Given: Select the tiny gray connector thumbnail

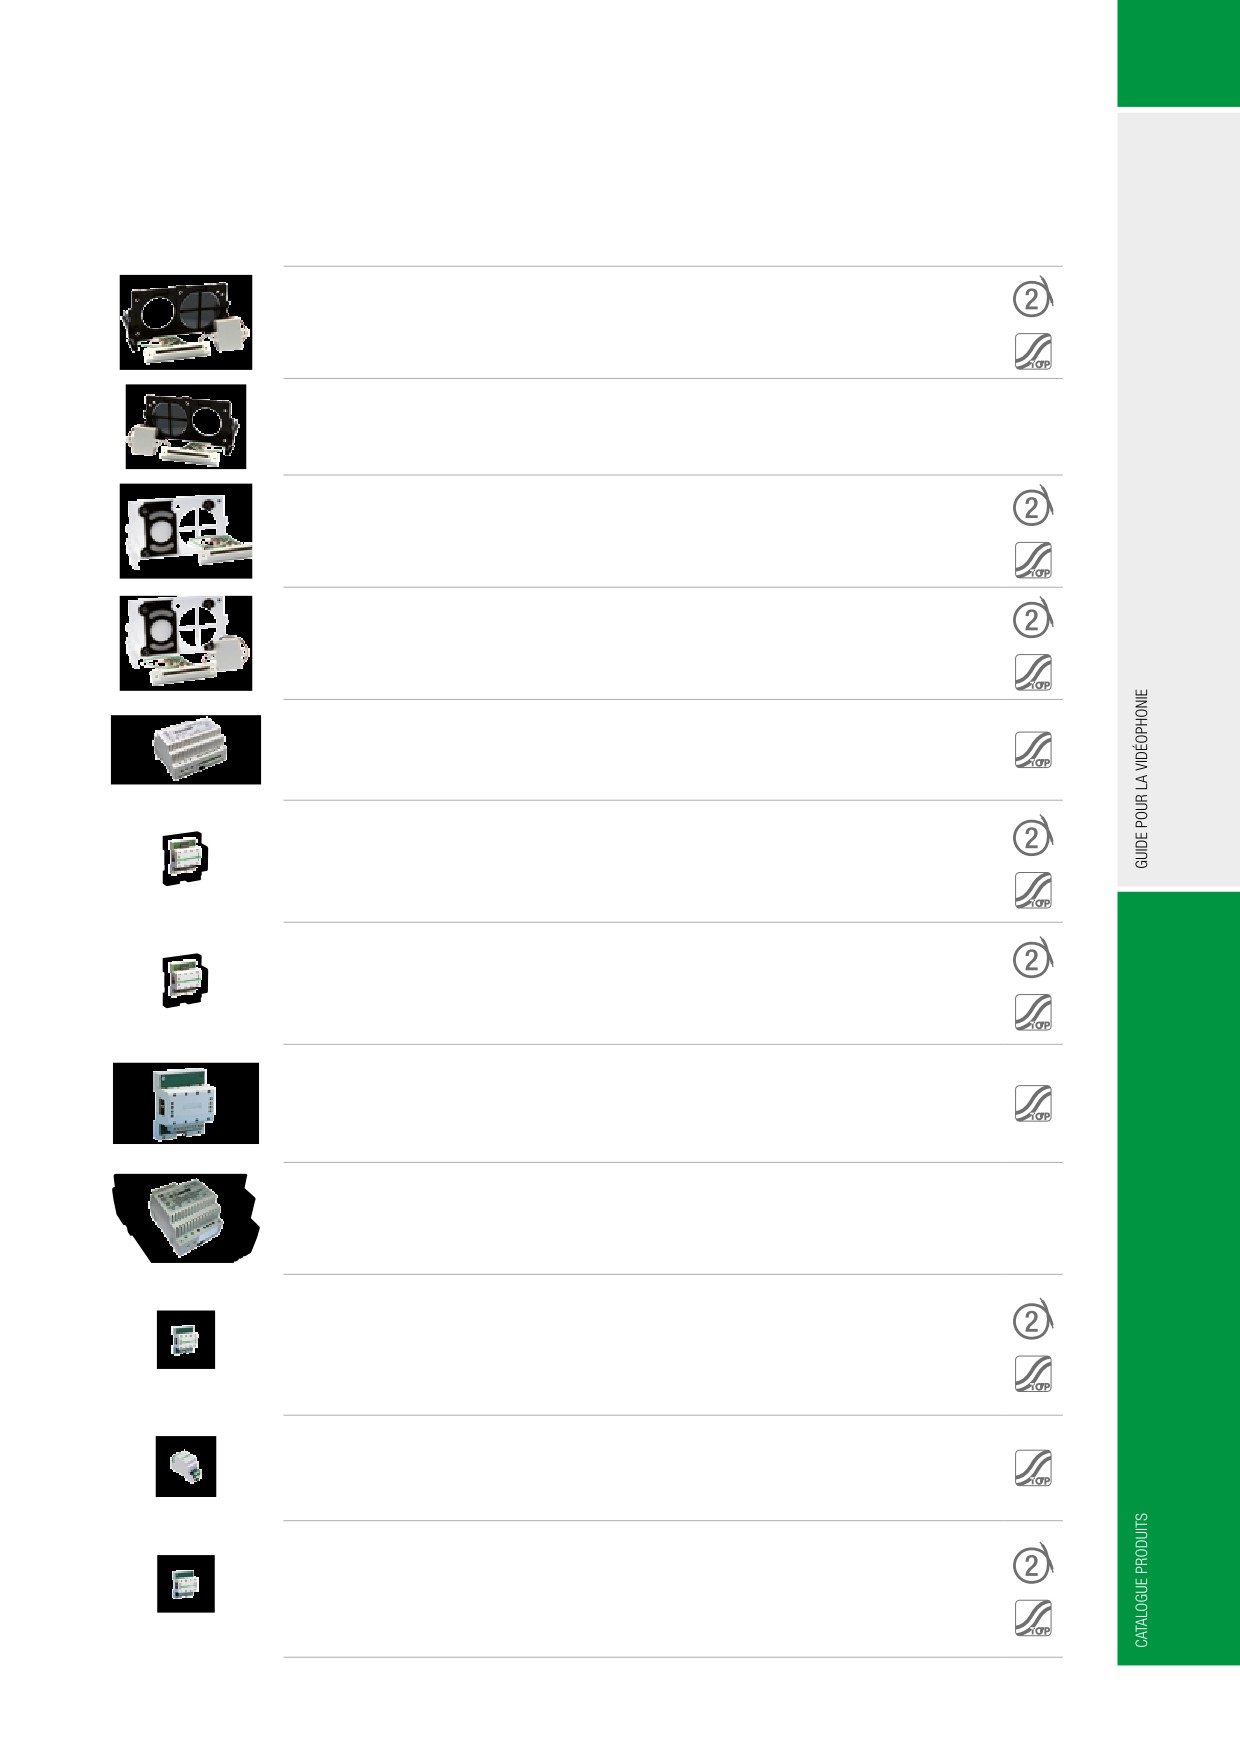Looking at the screenshot, I should (x=186, y=1467).
